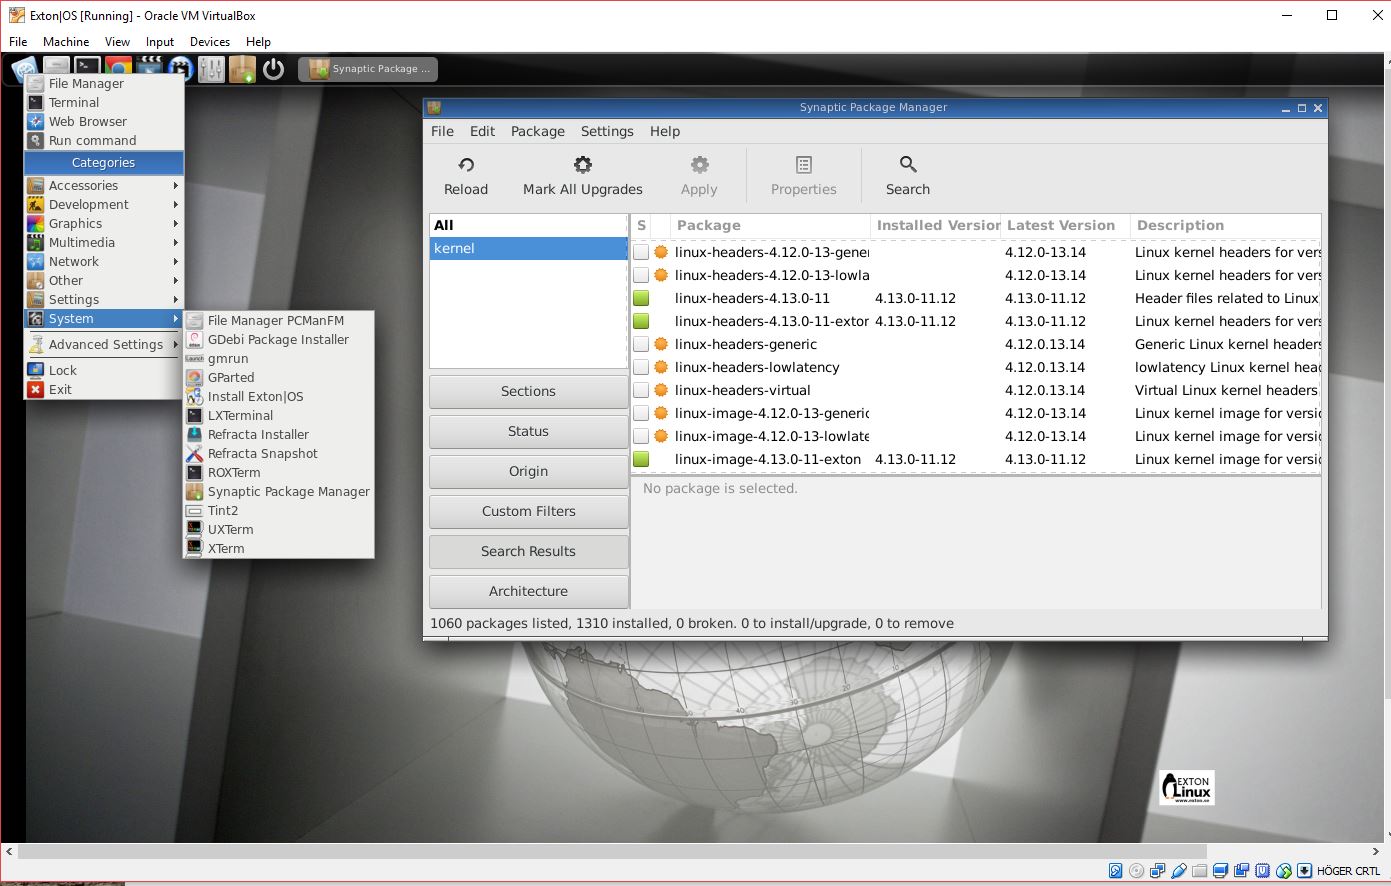This screenshot has width=1391, height=886.
Task: Click the VirtualBox USB status icon
Action: click(x=1179, y=871)
